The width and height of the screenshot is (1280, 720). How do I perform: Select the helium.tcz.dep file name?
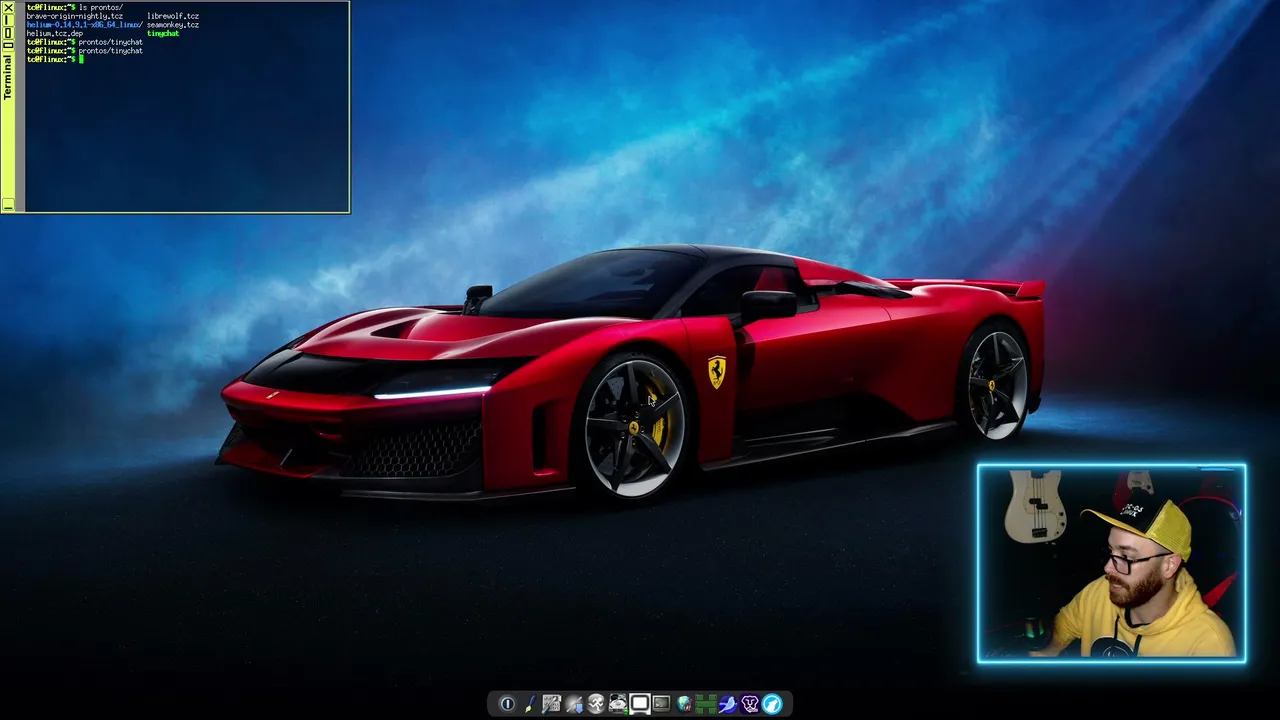tap(55, 33)
